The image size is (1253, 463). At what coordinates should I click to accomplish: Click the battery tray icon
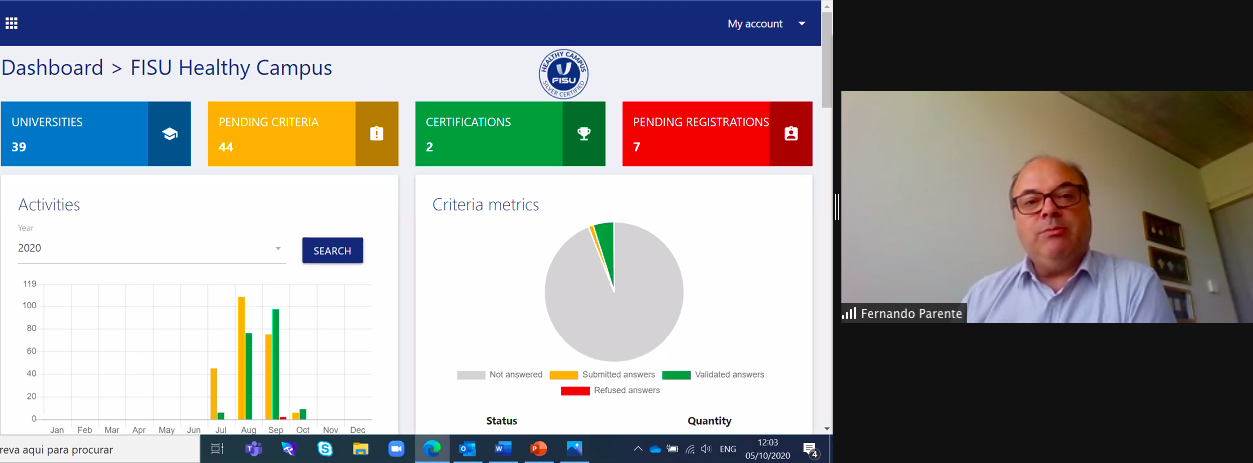click(673, 449)
